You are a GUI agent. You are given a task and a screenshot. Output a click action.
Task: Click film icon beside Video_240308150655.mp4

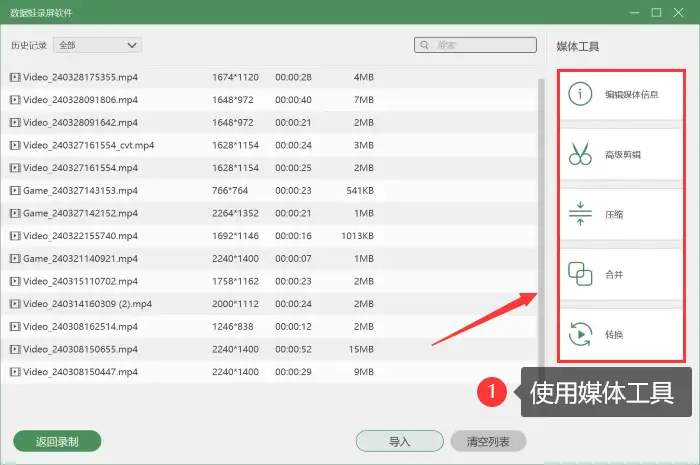15,349
